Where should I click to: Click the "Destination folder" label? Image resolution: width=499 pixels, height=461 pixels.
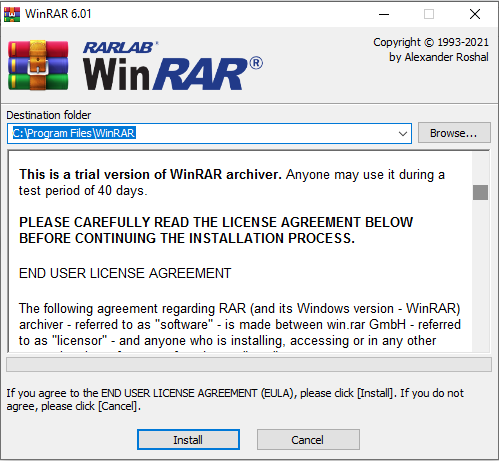coord(49,115)
